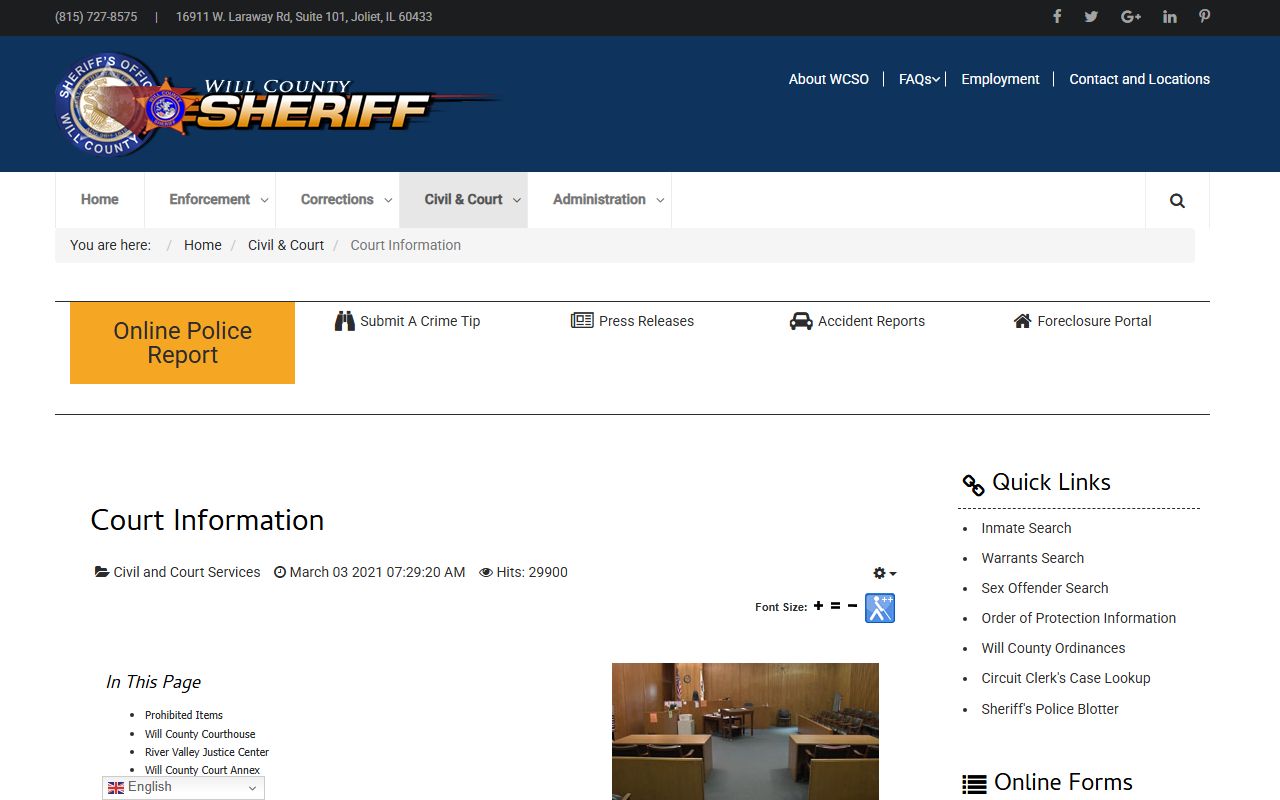Viewport: 1280px width, 800px height.
Task: Open the Foreclosure Portal link
Action: [x=1094, y=321]
